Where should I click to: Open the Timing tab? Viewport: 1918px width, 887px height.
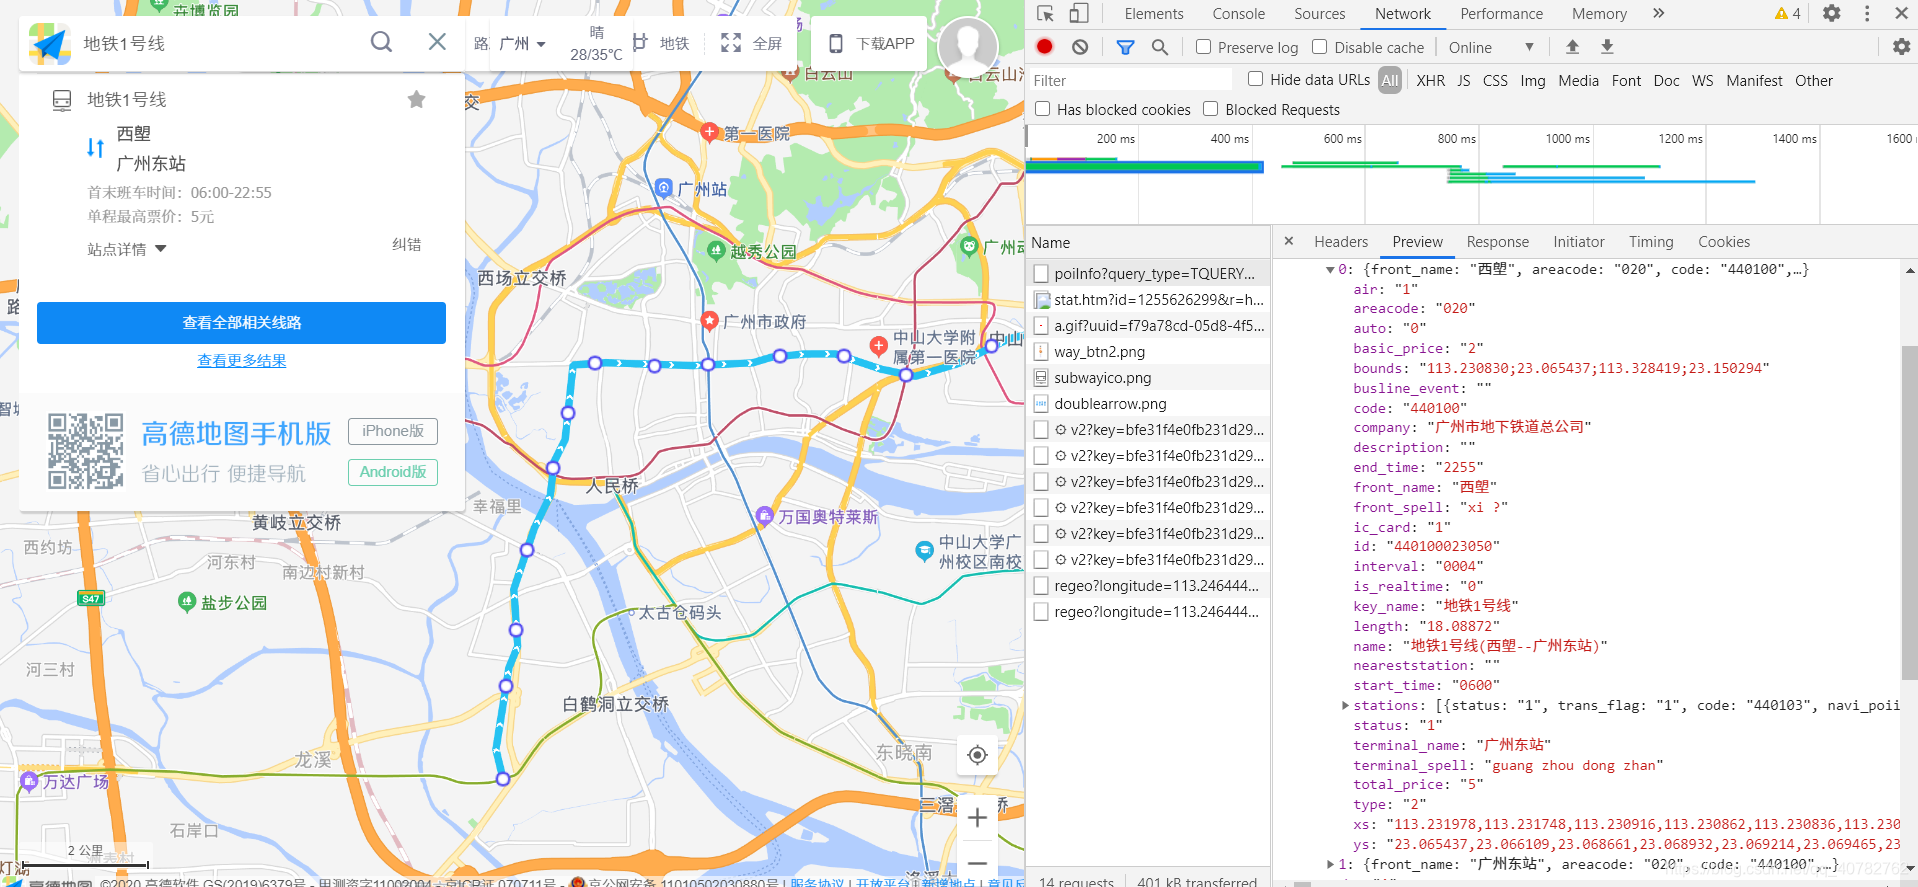coord(1650,242)
